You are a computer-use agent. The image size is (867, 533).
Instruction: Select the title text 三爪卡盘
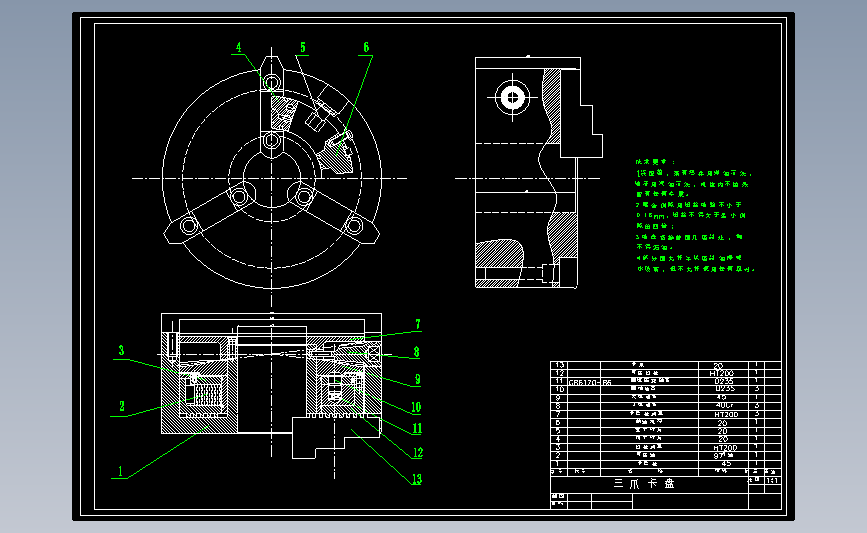(x=644, y=484)
